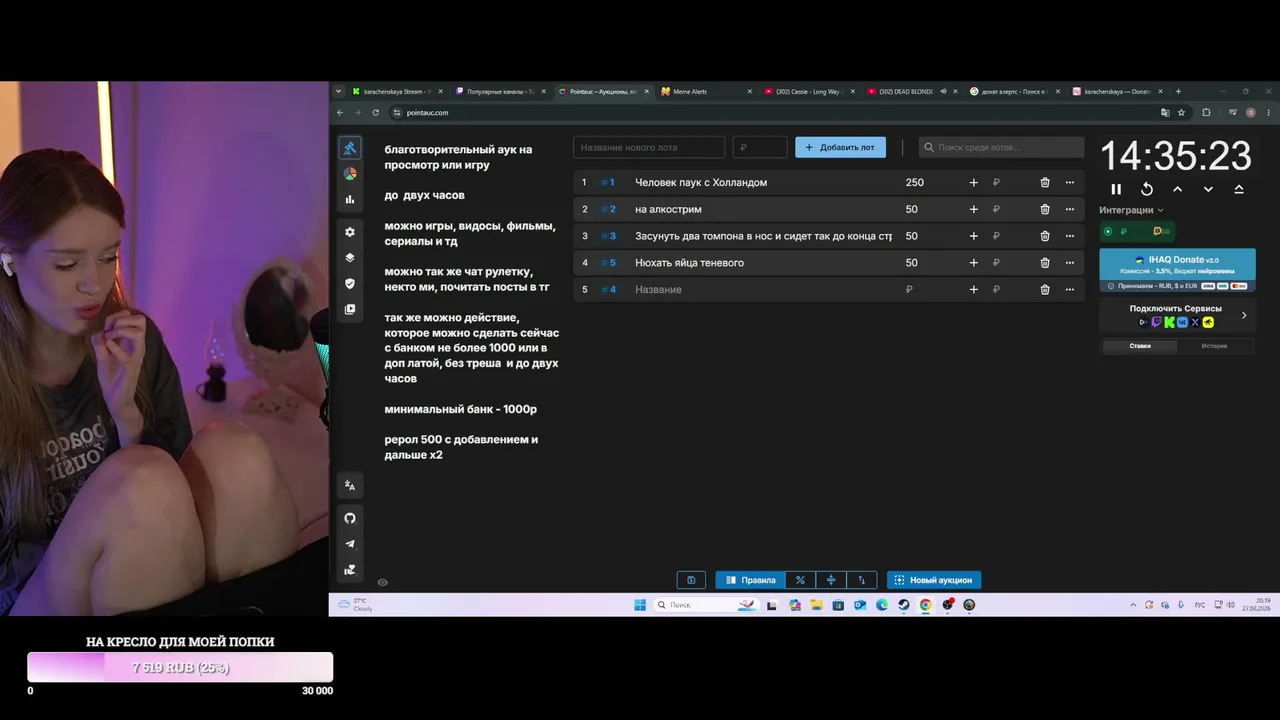Open Steam from the taskbar

click(x=903, y=605)
